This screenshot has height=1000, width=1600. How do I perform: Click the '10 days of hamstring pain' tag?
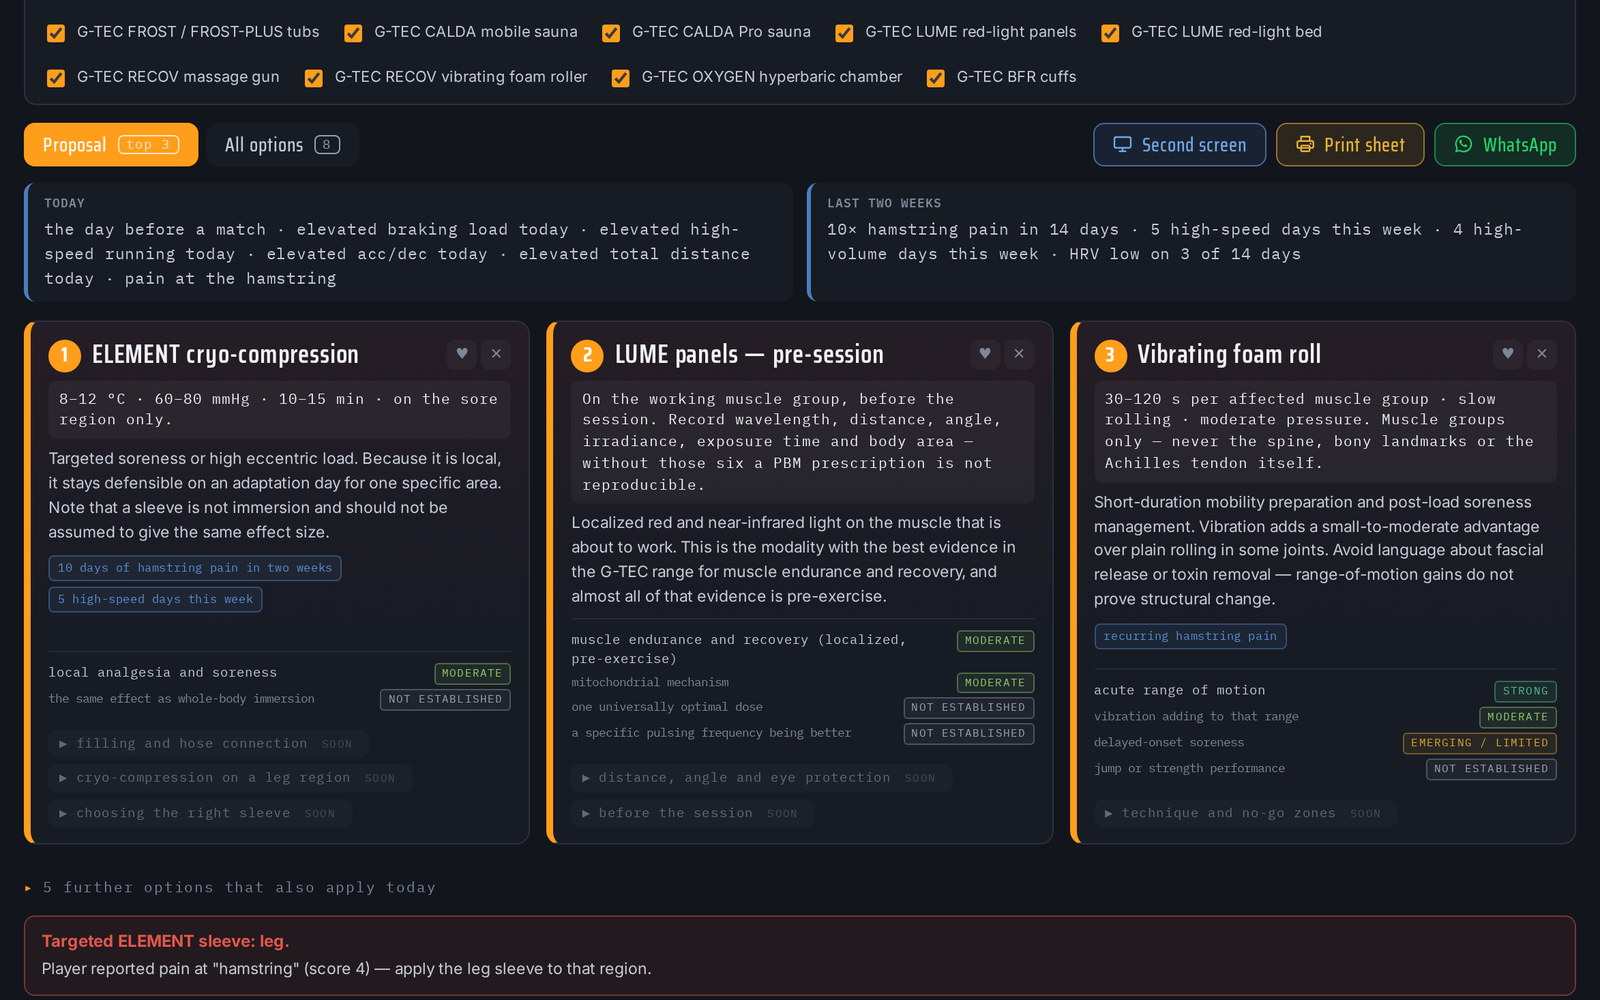click(x=195, y=568)
